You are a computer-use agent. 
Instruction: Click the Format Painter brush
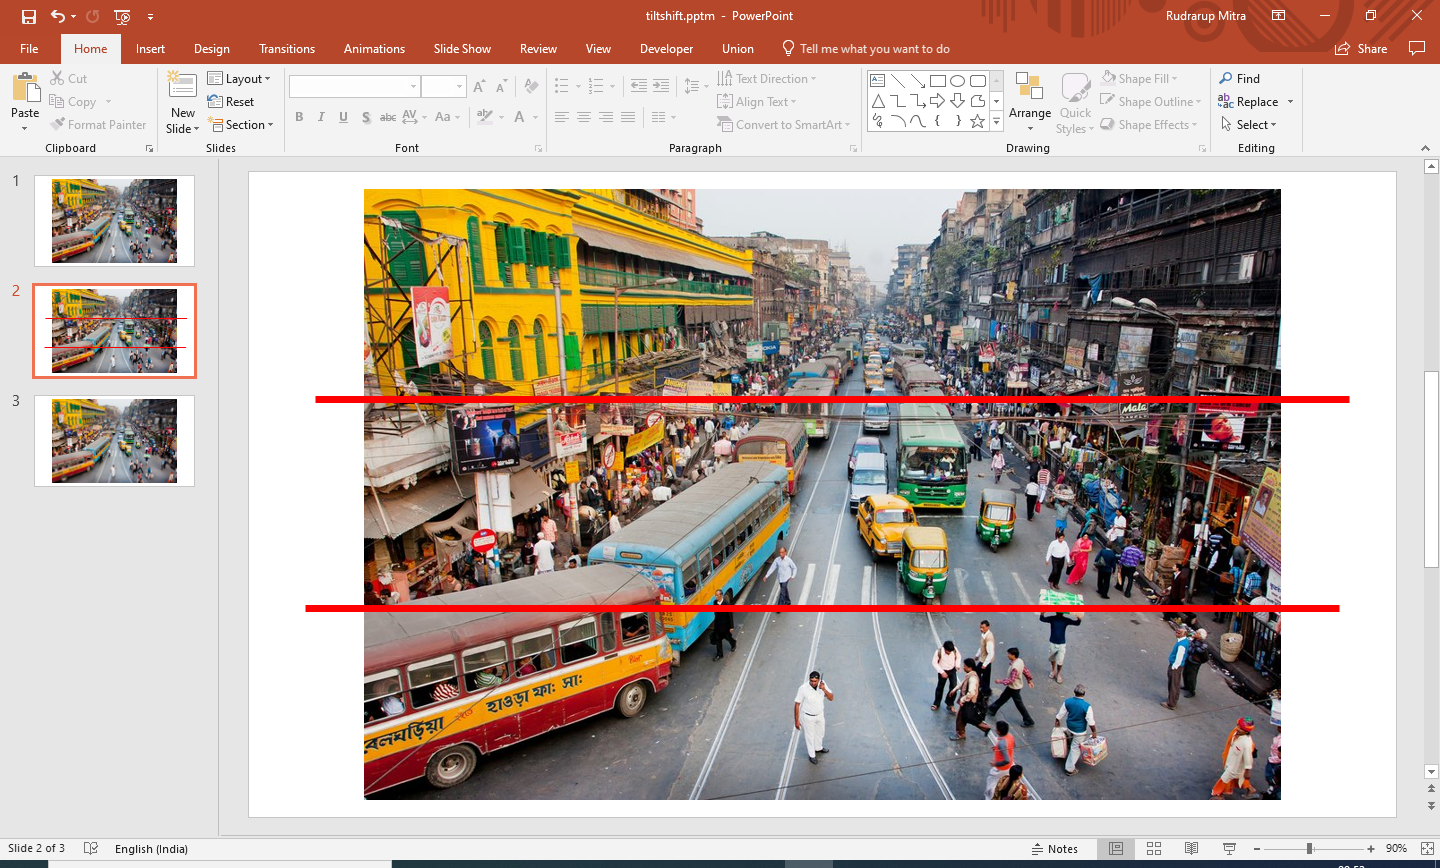[x=98, y=125]
